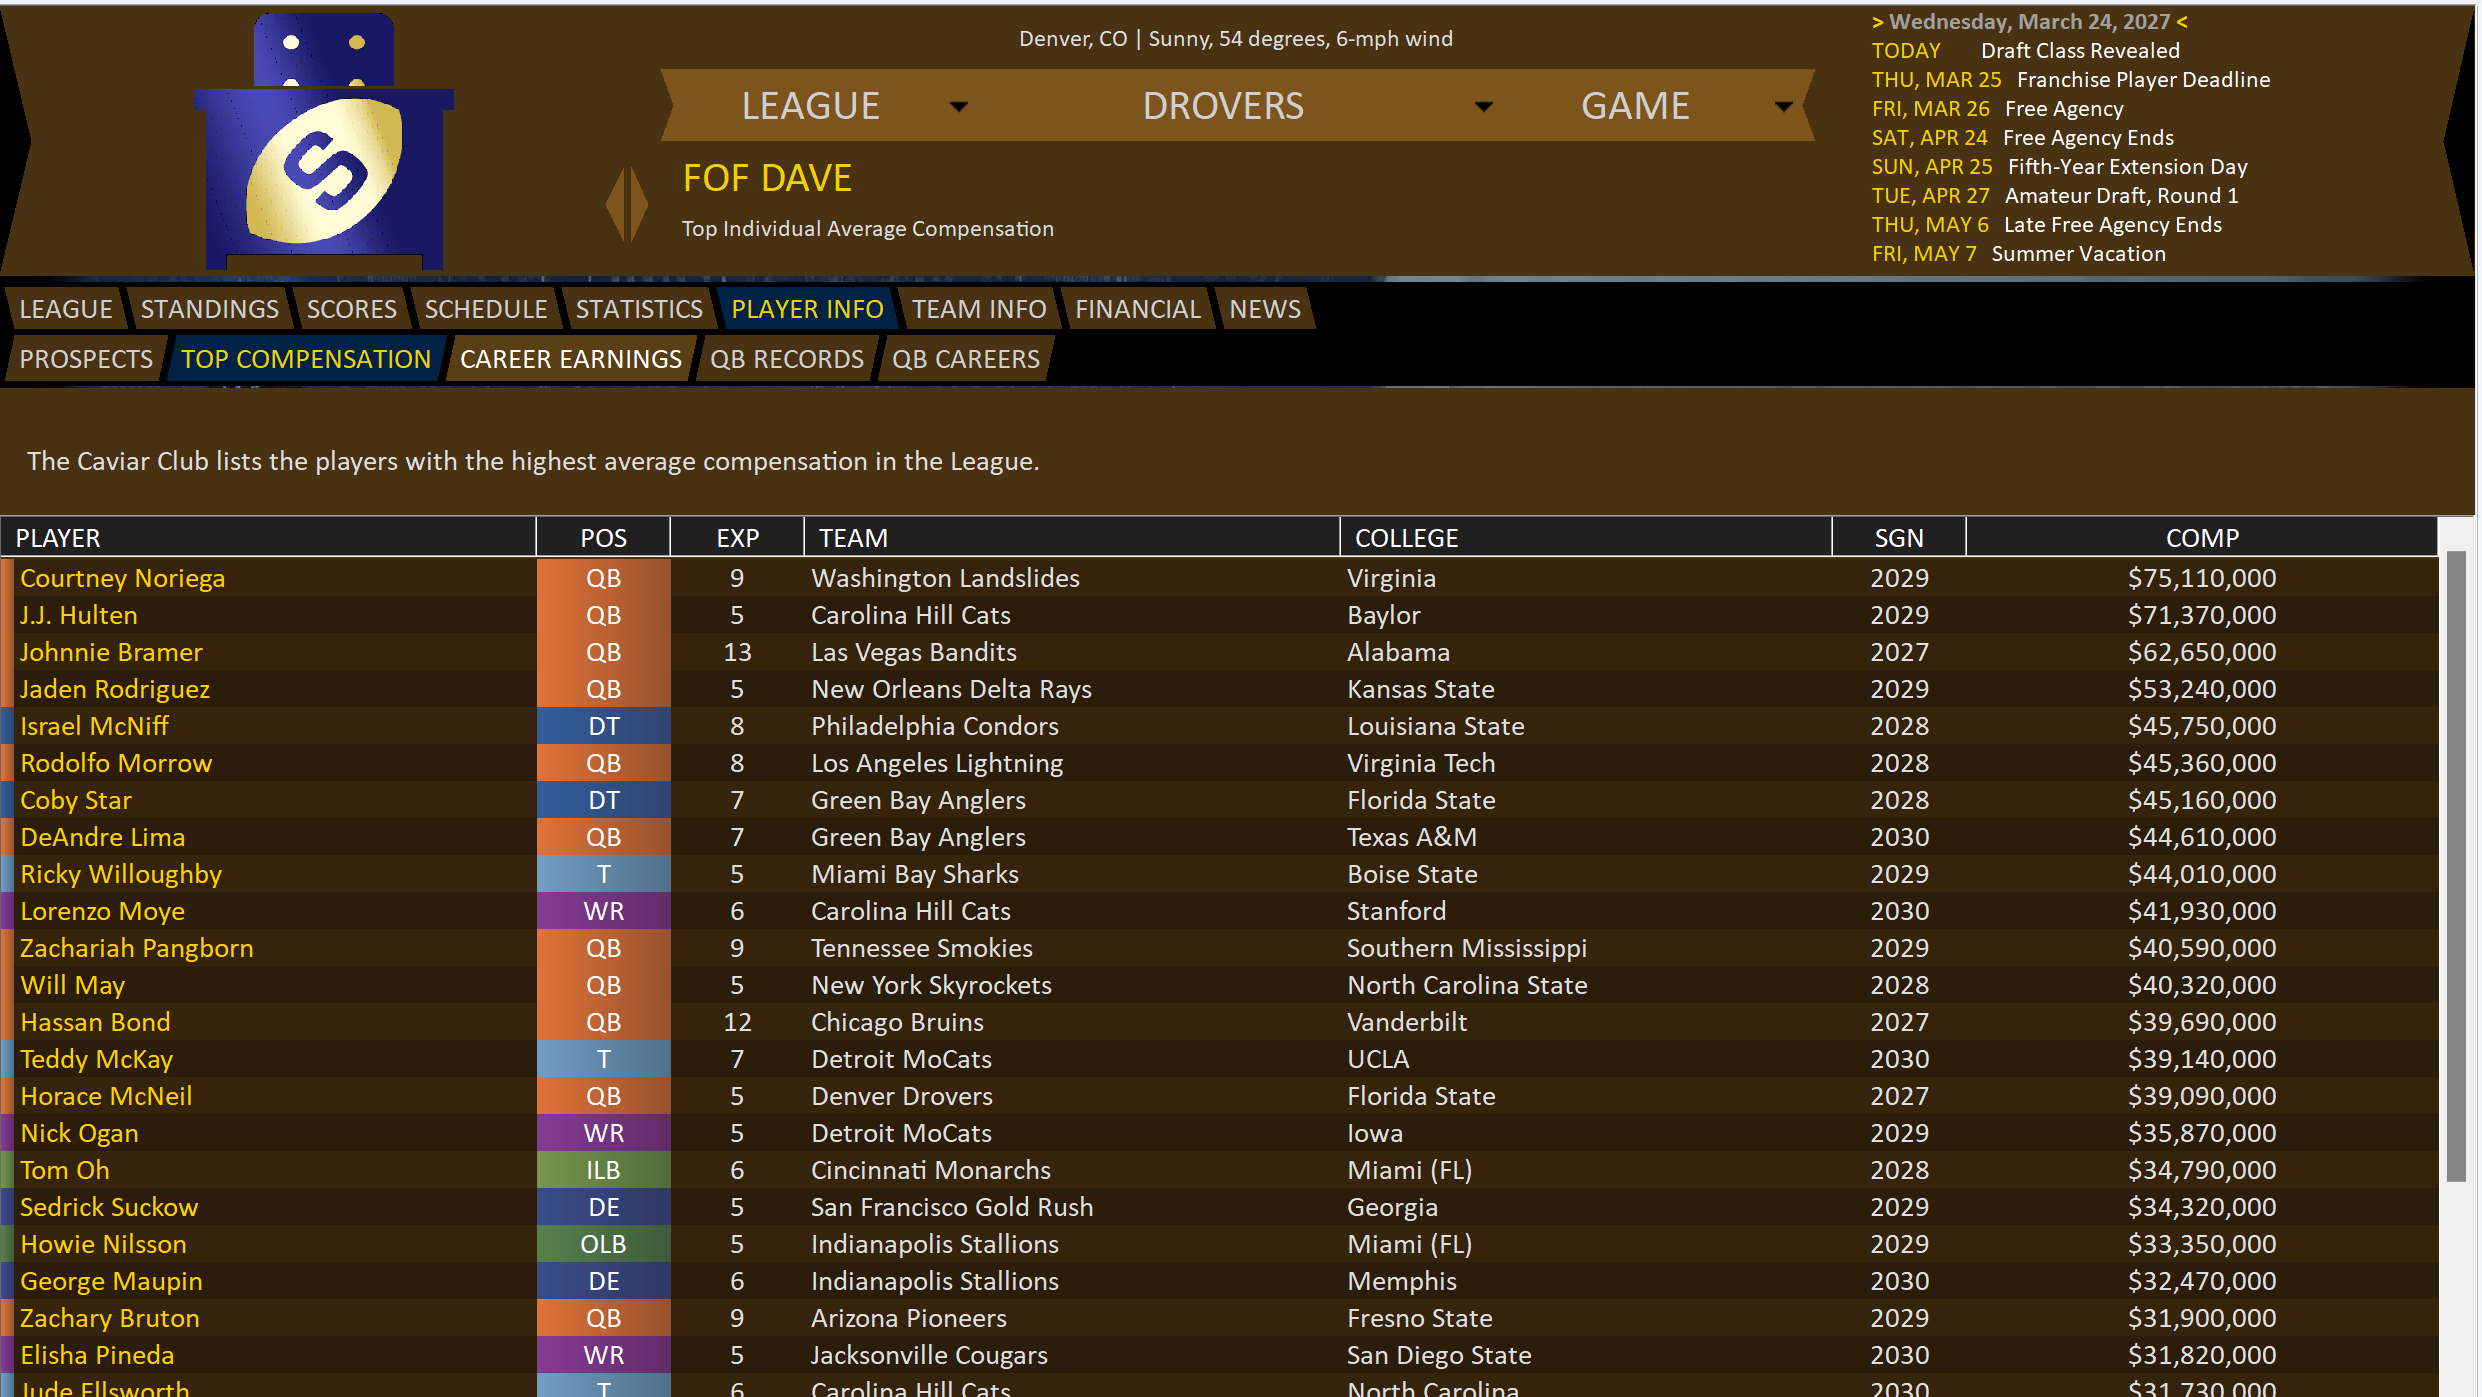Switch to the FINANCIAL tab
This screenshot has height=1397, width=2482.
click(x=1138, y=309)
